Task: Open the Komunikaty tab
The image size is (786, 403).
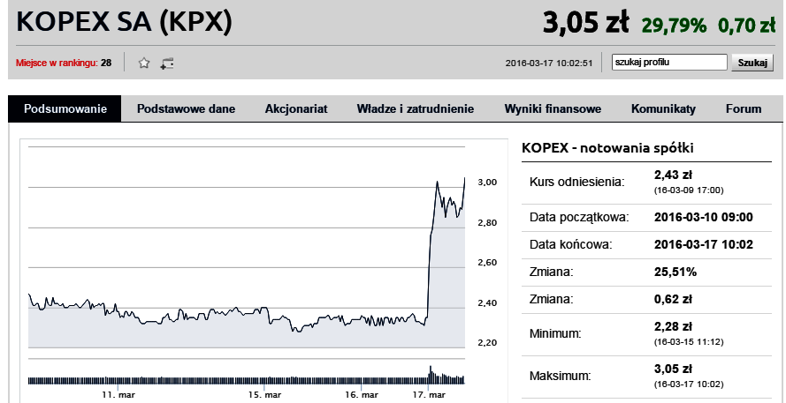Action: click(663, 109)
